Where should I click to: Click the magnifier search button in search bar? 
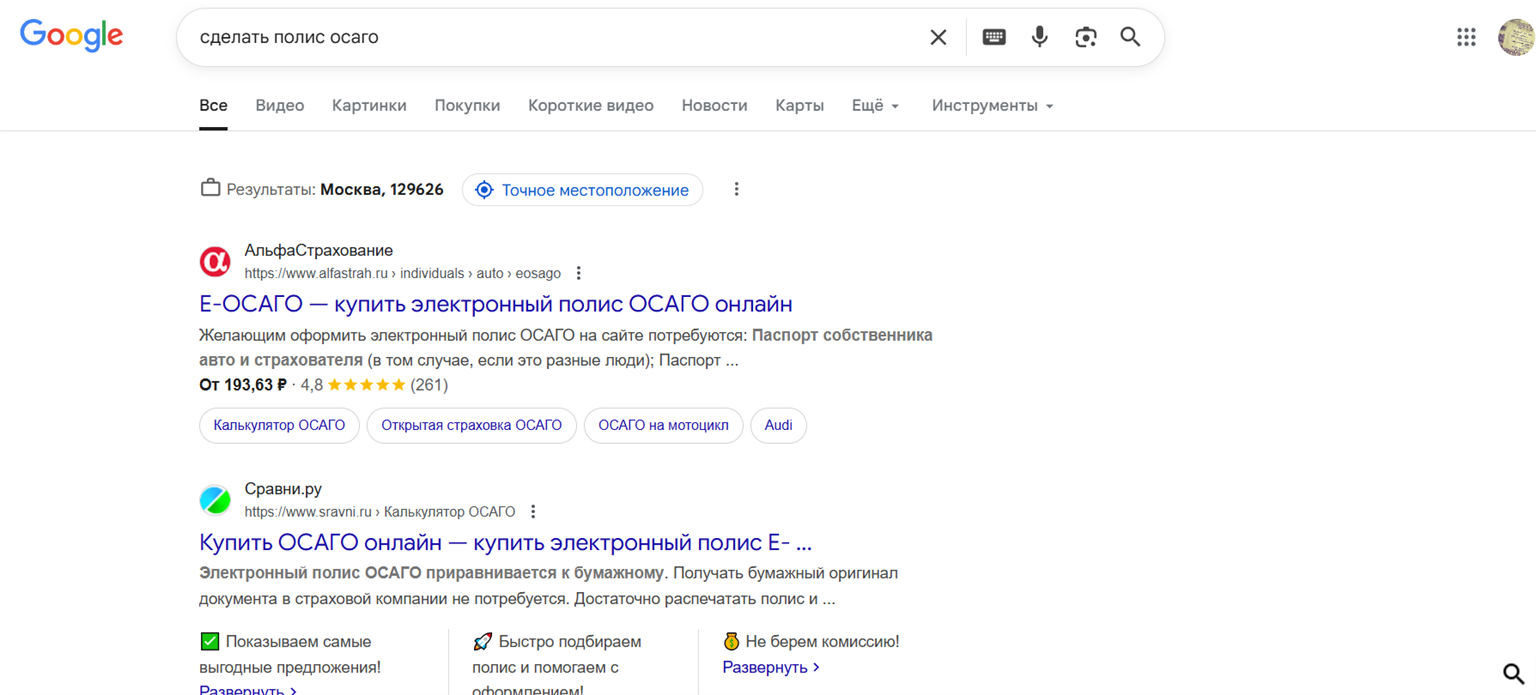pyautogui.click(x=1130, y=37)
